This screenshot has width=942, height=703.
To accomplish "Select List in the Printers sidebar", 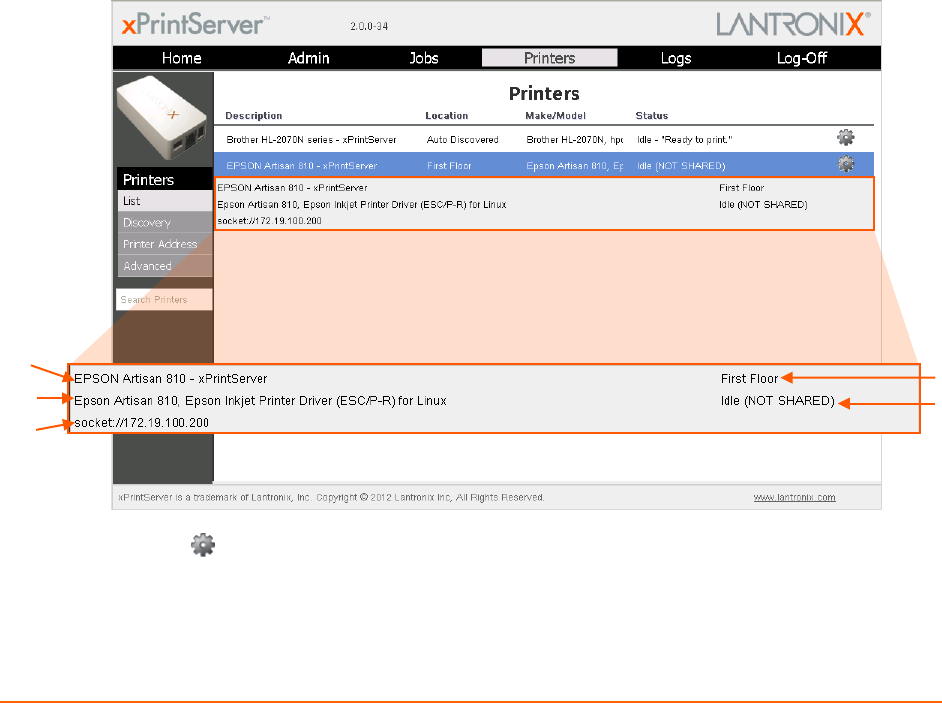I will (165, 201).
